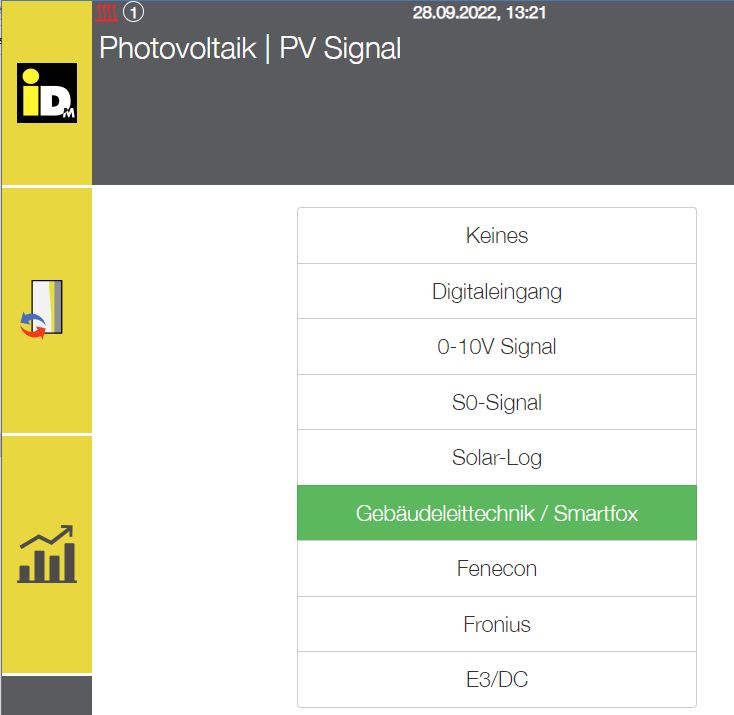734x715 pixels.
Task: Click the circled number 1 indicator
Action: point(134,13)
